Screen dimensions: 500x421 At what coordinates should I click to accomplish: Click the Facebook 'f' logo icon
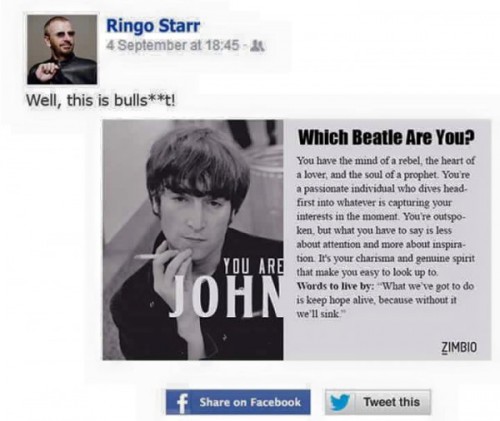pyautogui.click(x=182, y=402)
